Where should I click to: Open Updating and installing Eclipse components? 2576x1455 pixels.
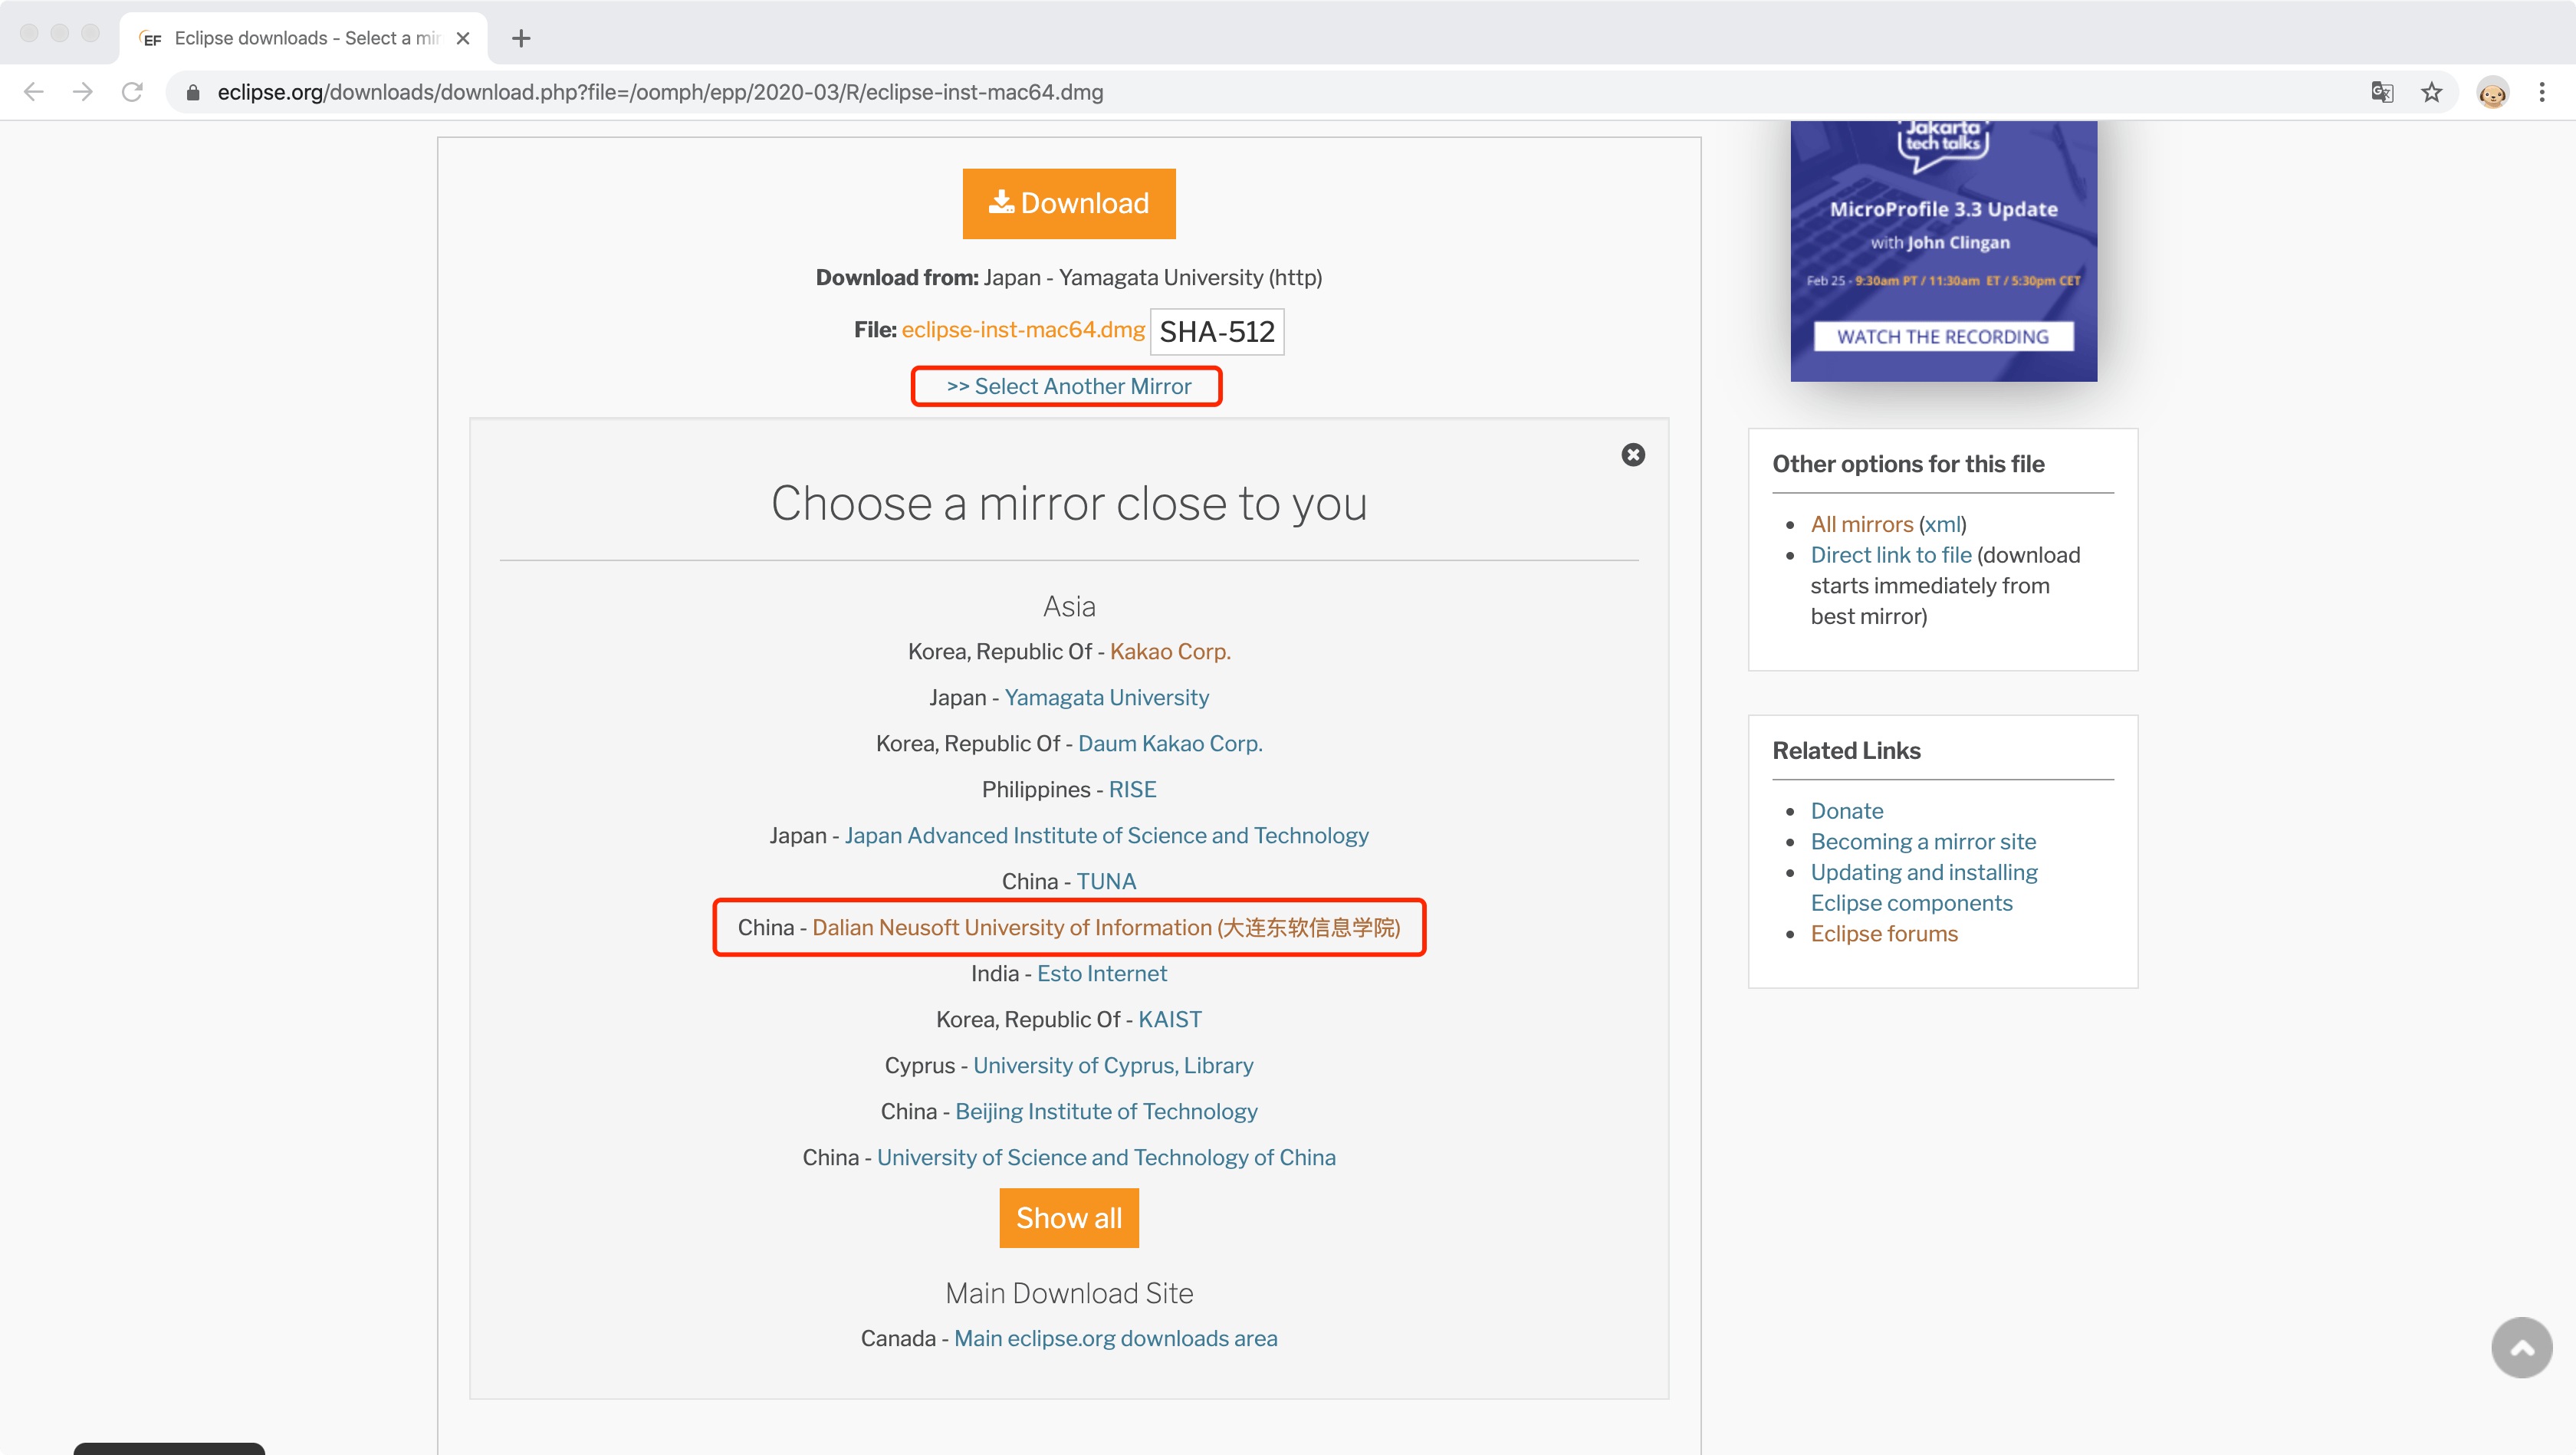(1924, 888)
